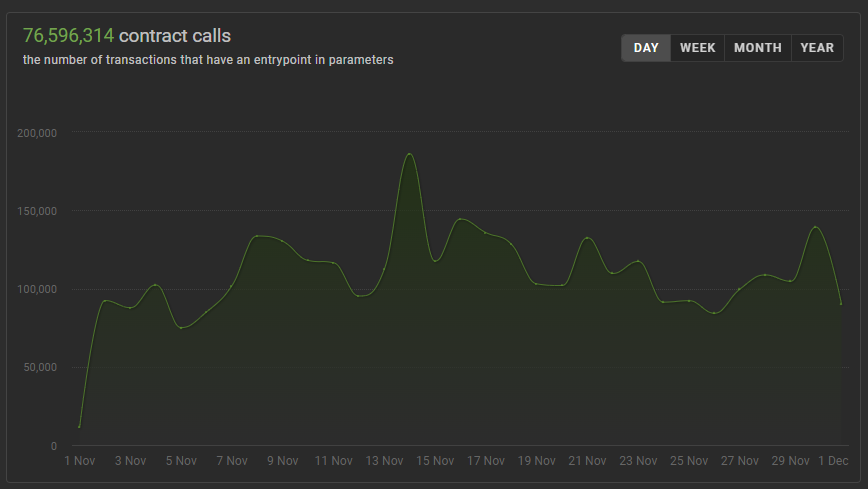This screenshot has width=868, height=489.
Task: Click the peak data point near 30 Nov
Action: pyautogui.click(x=815, y=227)
